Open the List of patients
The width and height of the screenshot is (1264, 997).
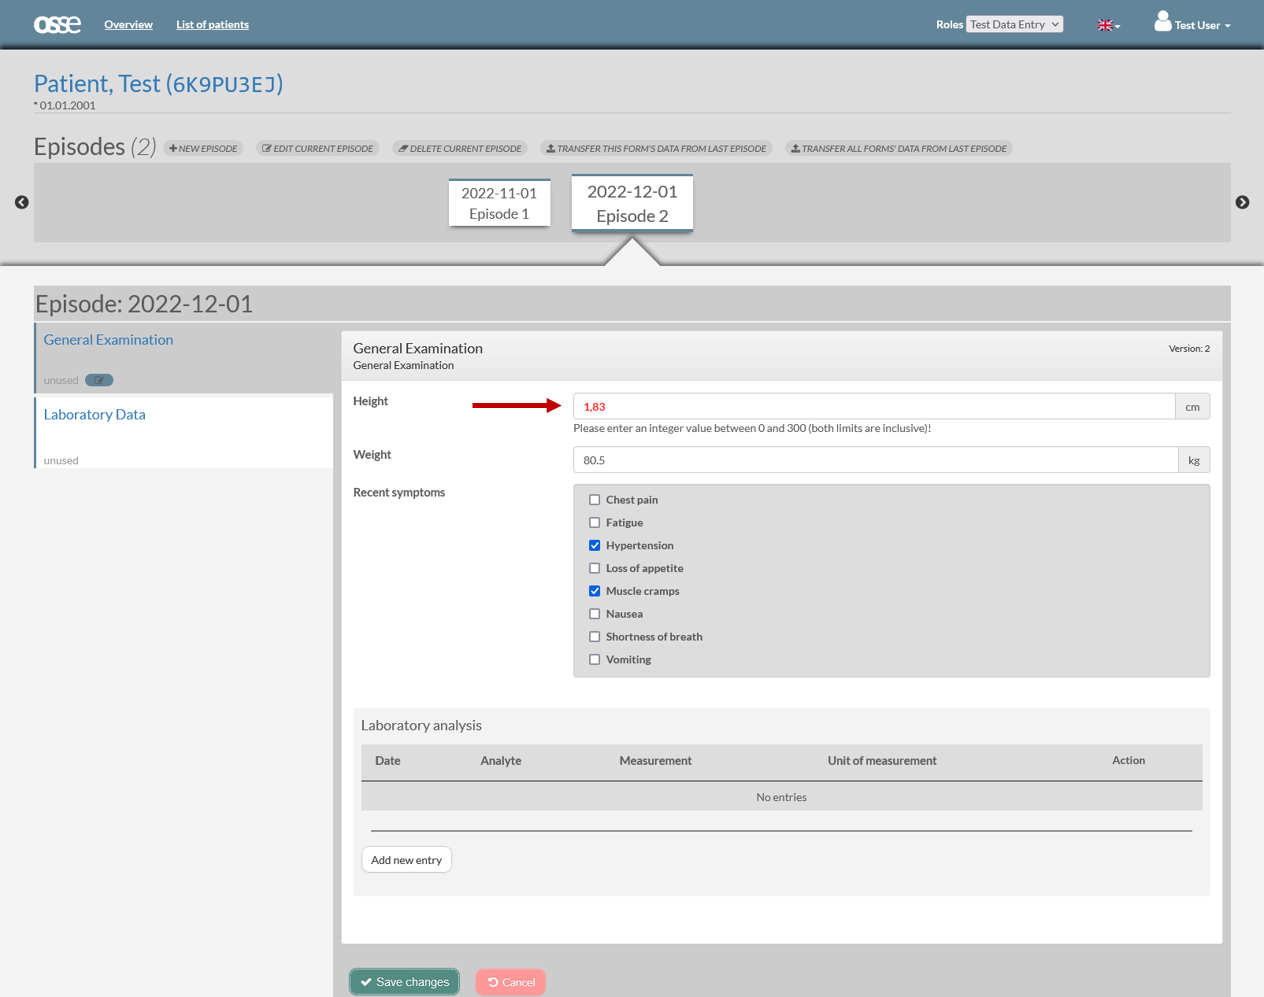point(212,25)
